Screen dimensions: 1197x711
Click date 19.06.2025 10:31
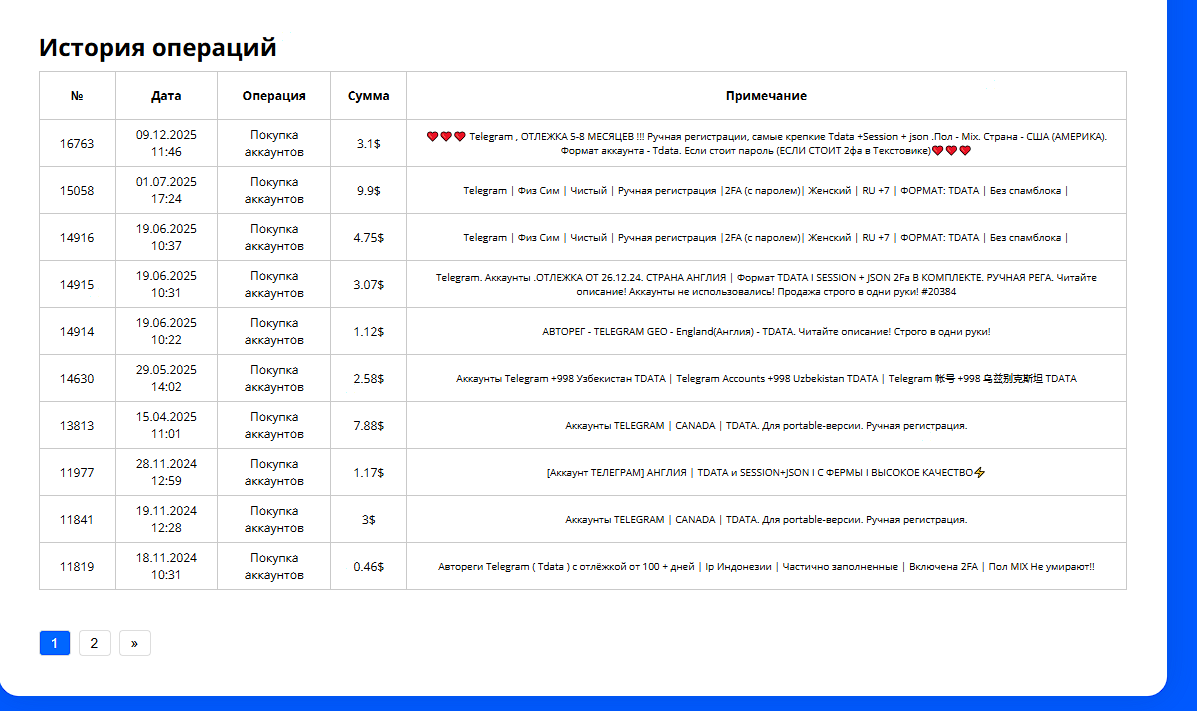pyautogui.click(x=166, y=284)
